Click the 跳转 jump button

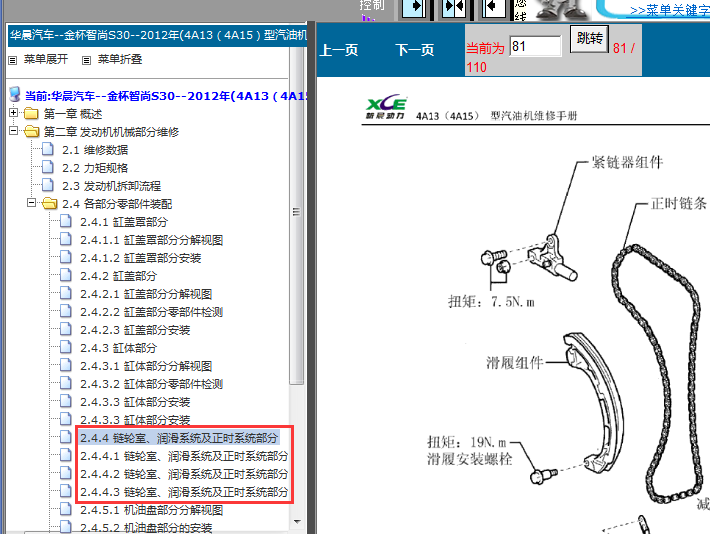tap(589, 39)
